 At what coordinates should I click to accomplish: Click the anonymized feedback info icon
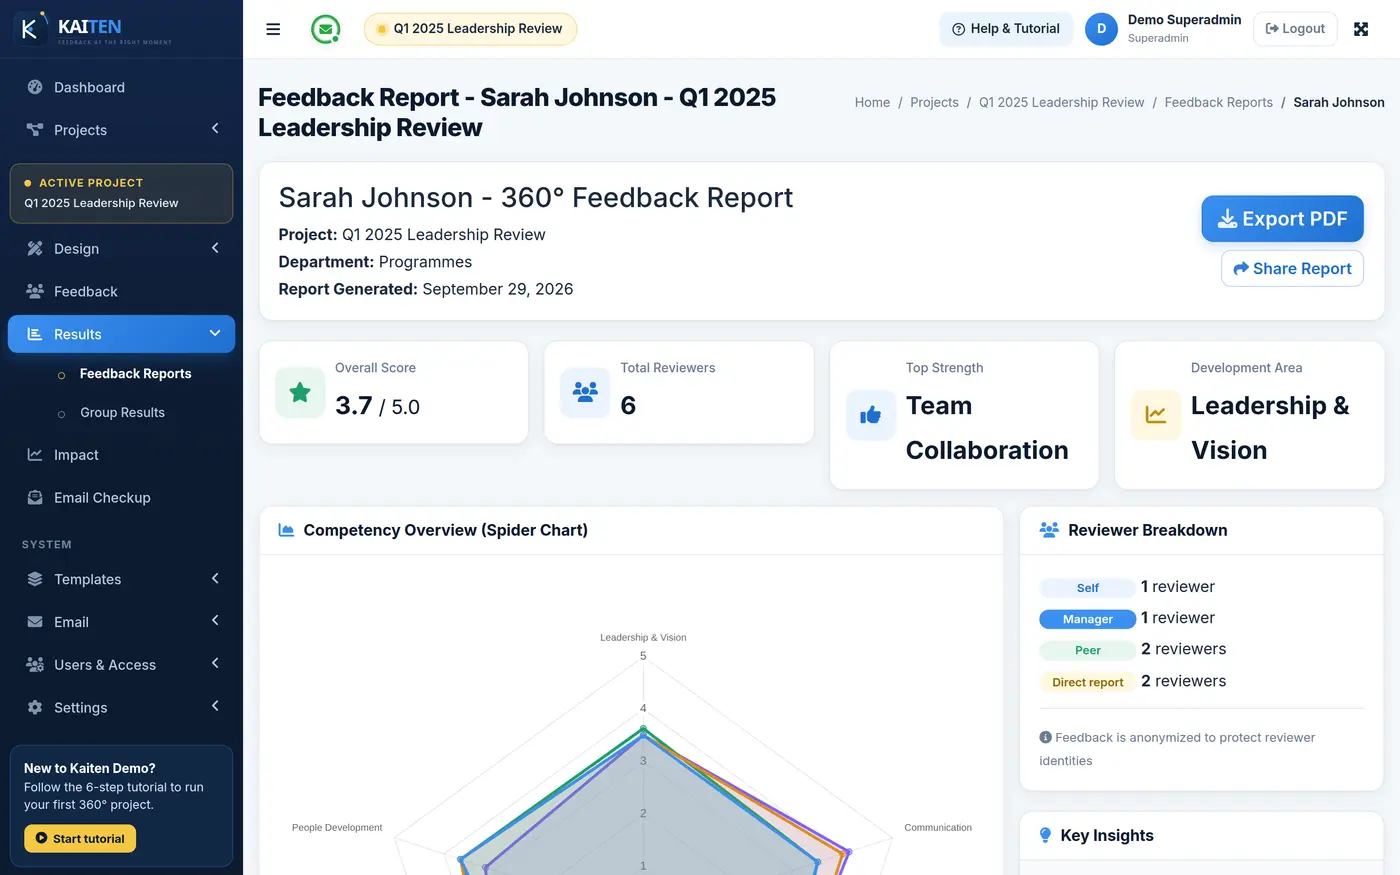coord(1046,737)
